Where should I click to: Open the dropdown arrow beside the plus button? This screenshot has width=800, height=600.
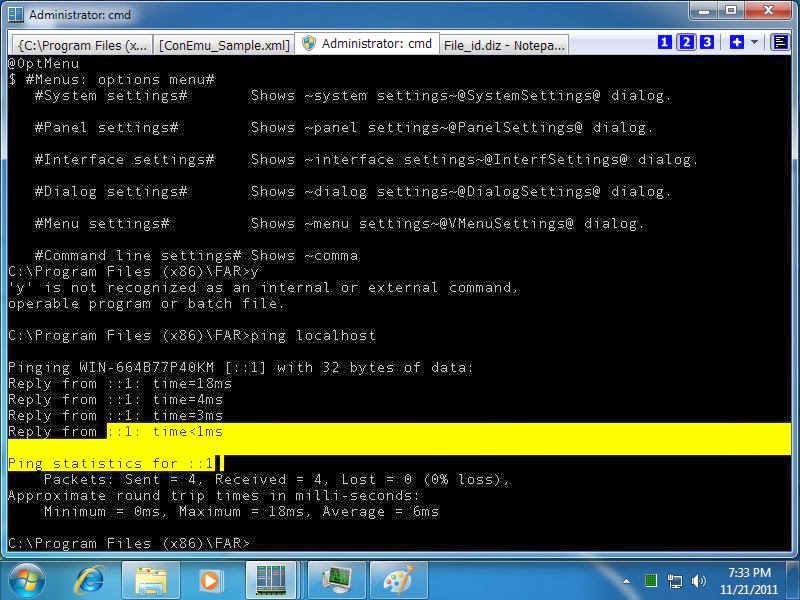755,43
